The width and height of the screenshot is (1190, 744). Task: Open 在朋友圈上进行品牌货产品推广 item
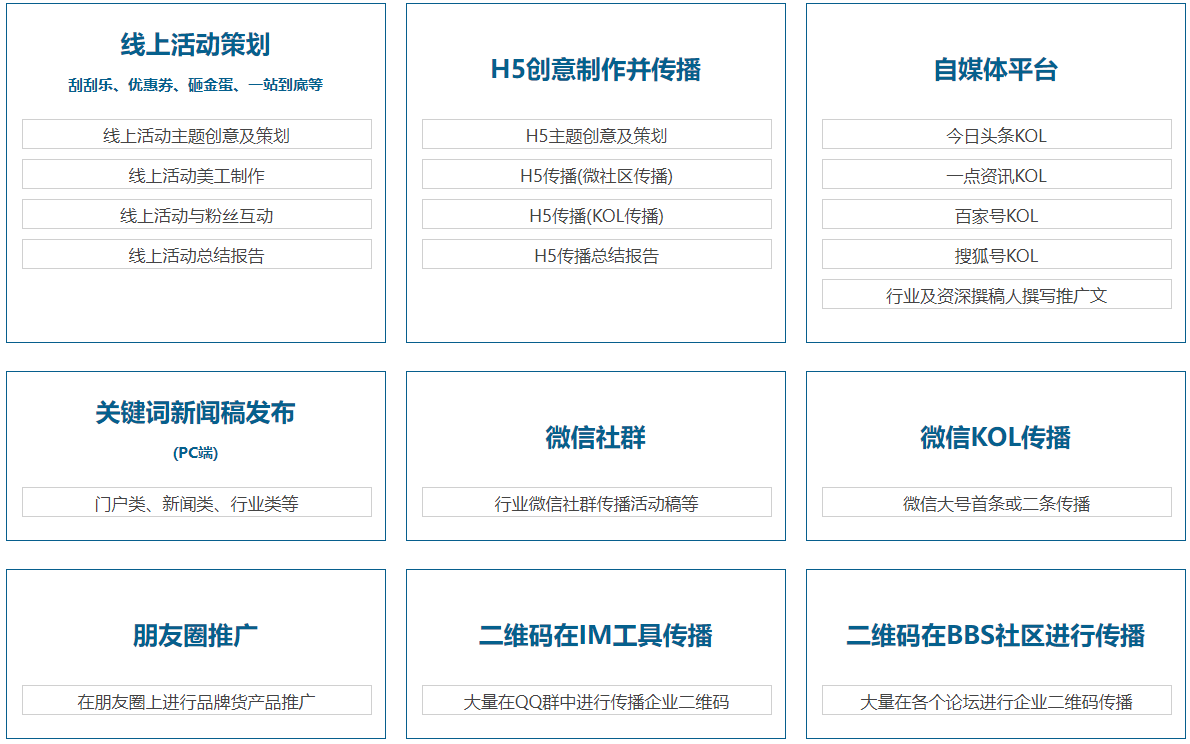[x=196, y=701]
